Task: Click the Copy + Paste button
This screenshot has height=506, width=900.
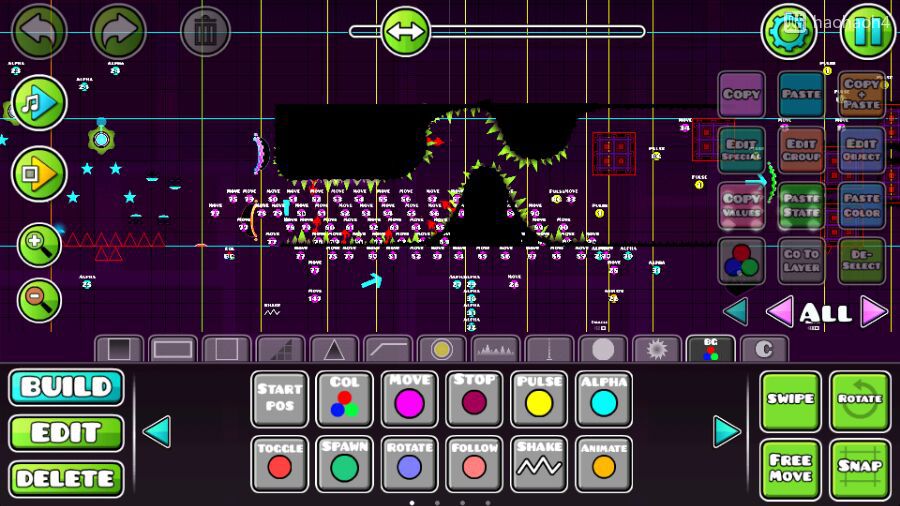Action: (862, 94)
